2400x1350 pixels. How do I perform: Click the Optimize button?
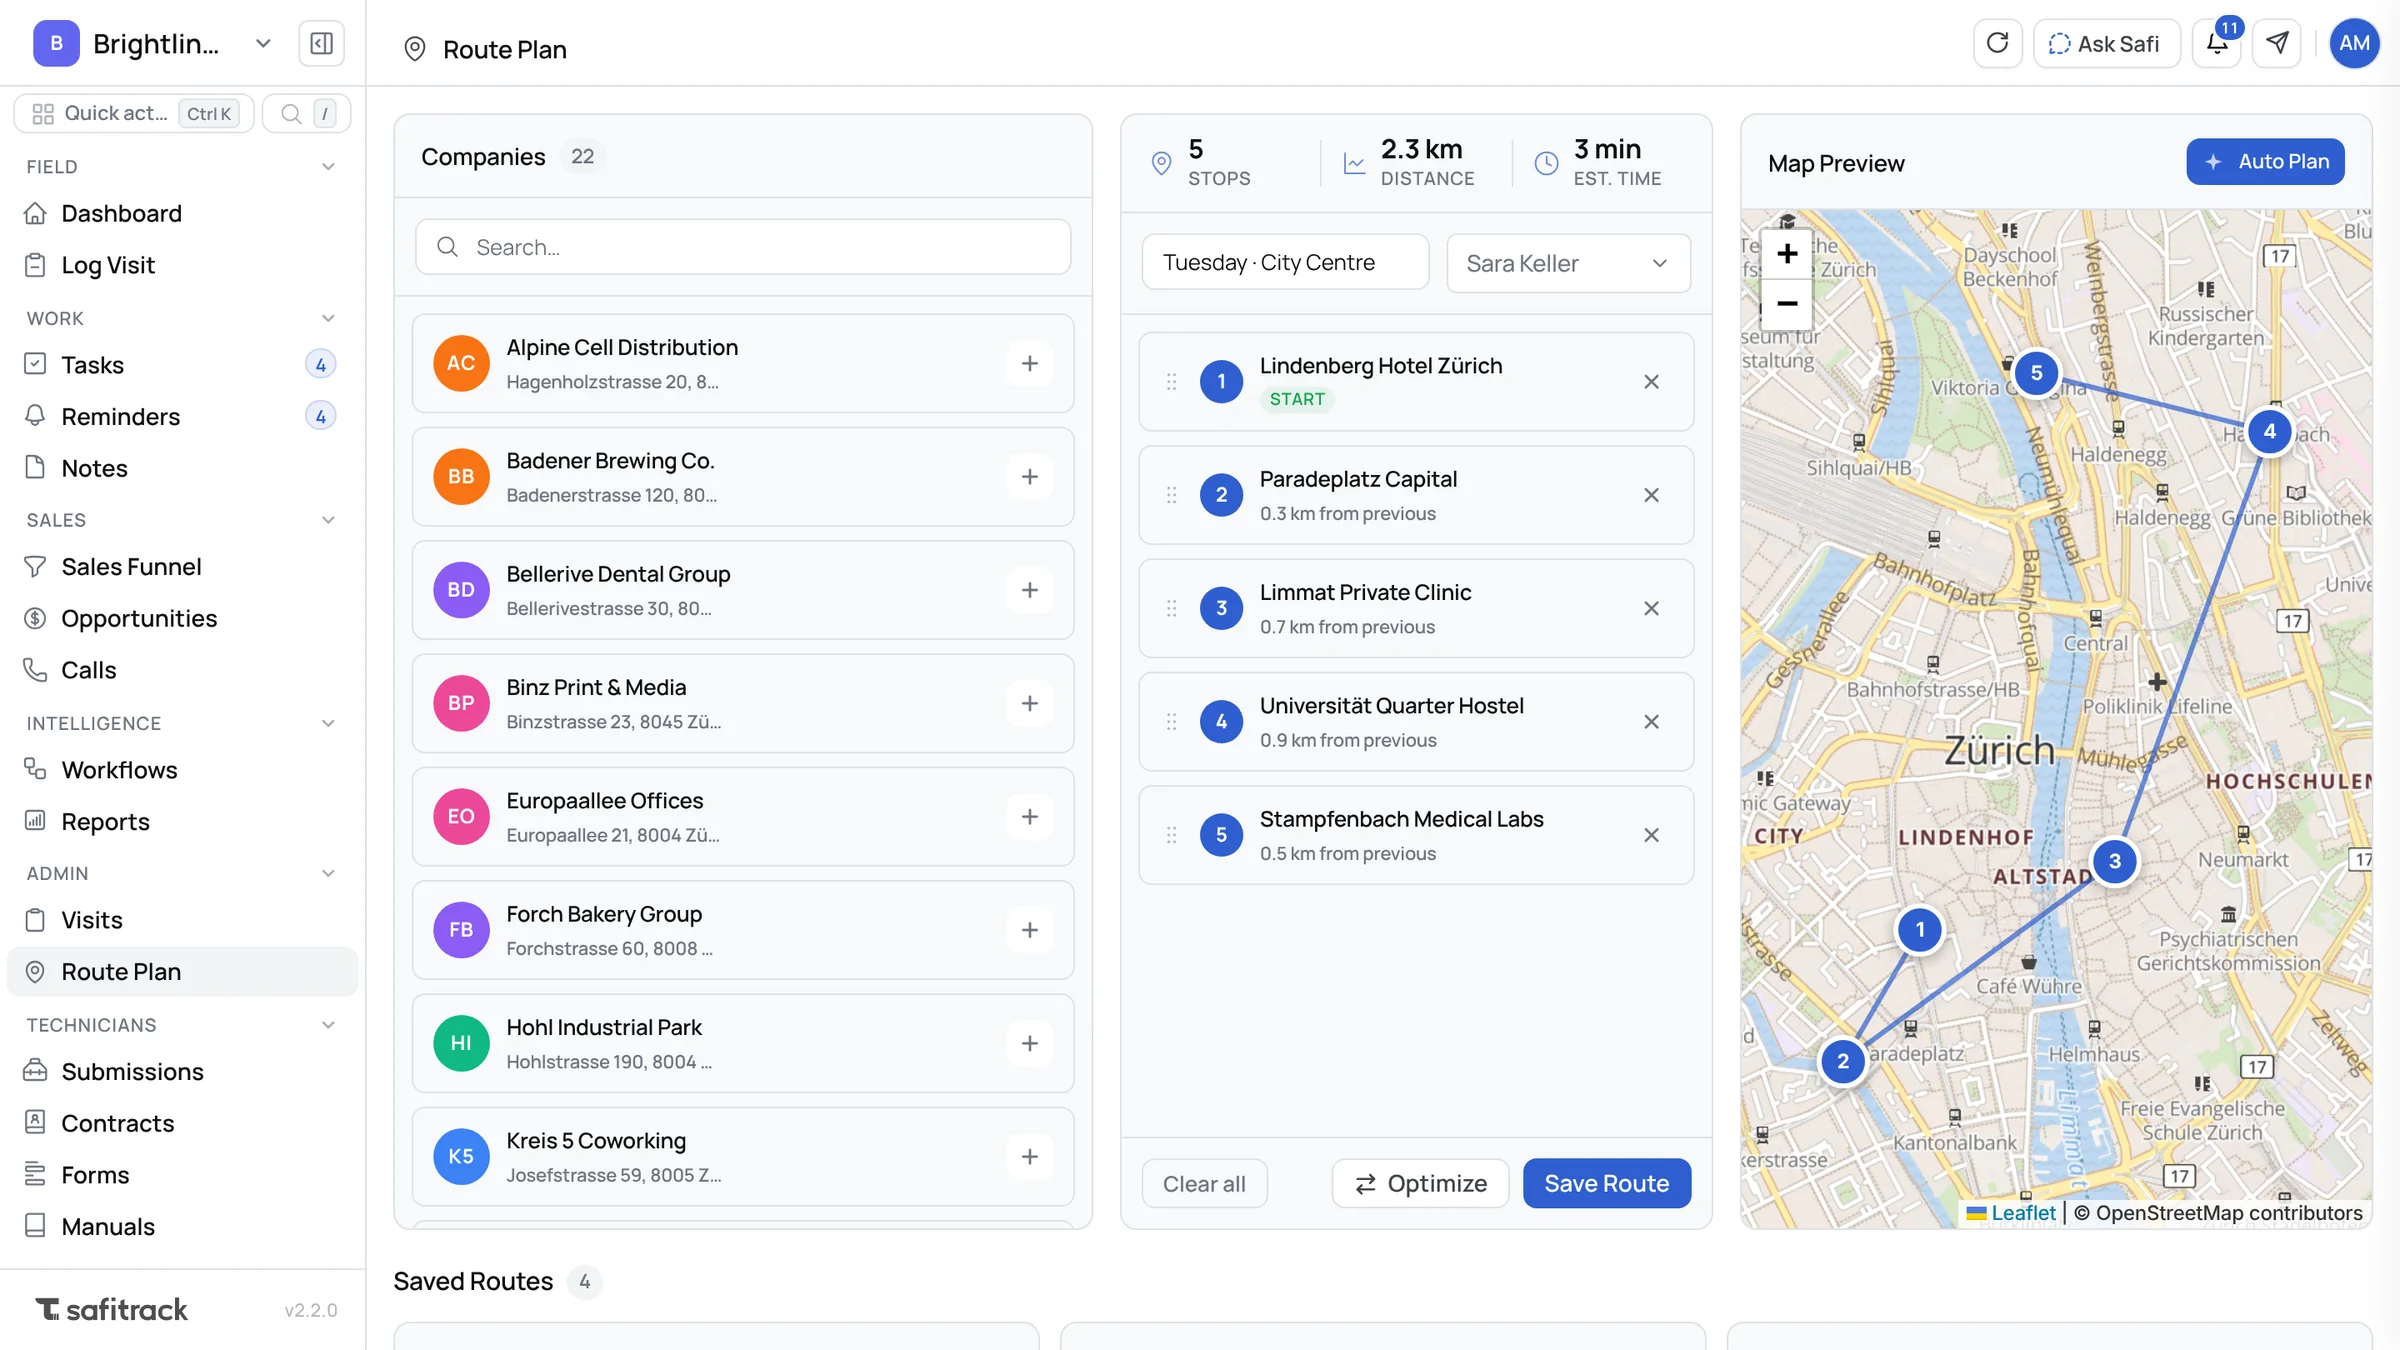(1420, 1183)
